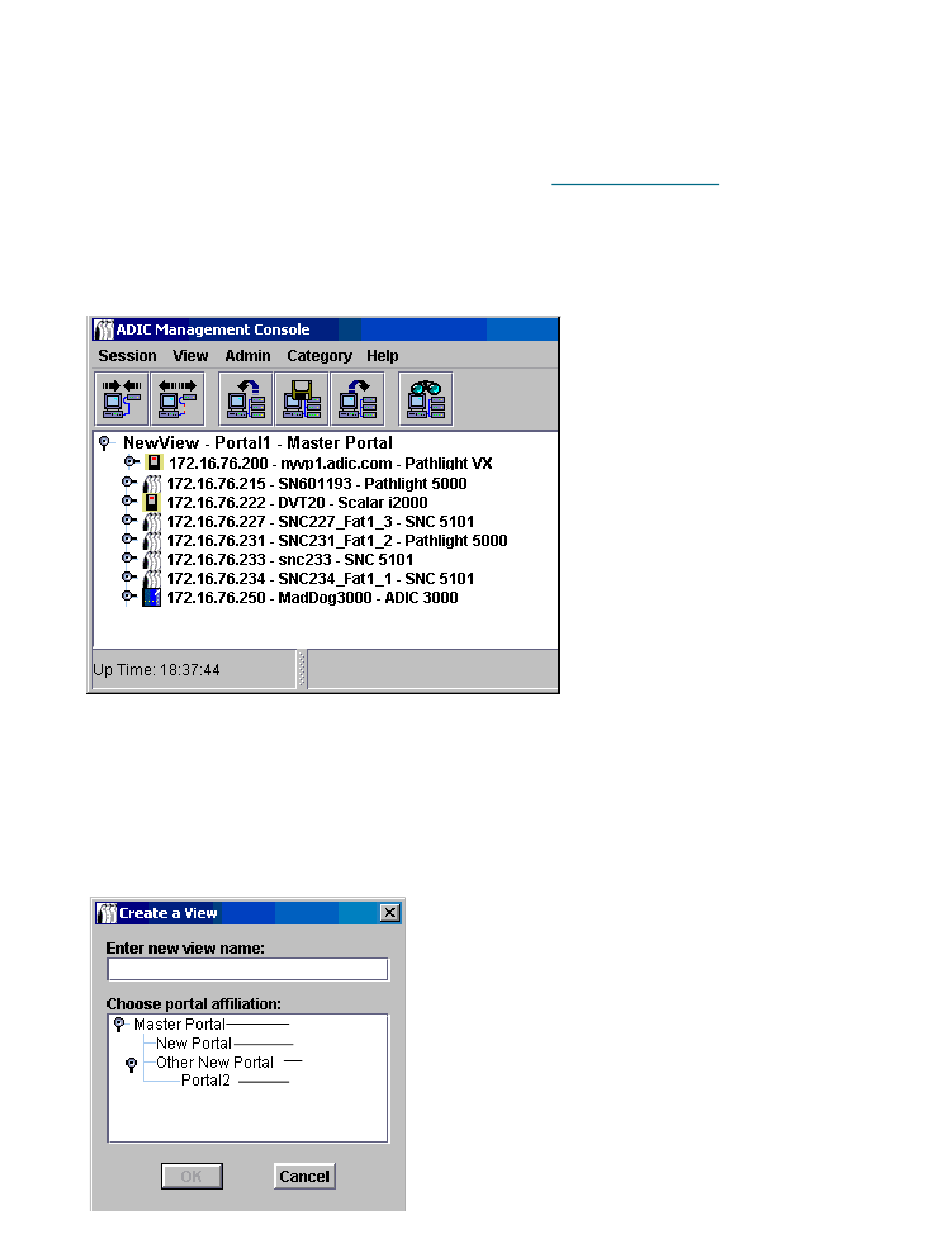950x1254 pixels.
Task: Choose Master Portal as affiliation
Action: coord(180,1024)
